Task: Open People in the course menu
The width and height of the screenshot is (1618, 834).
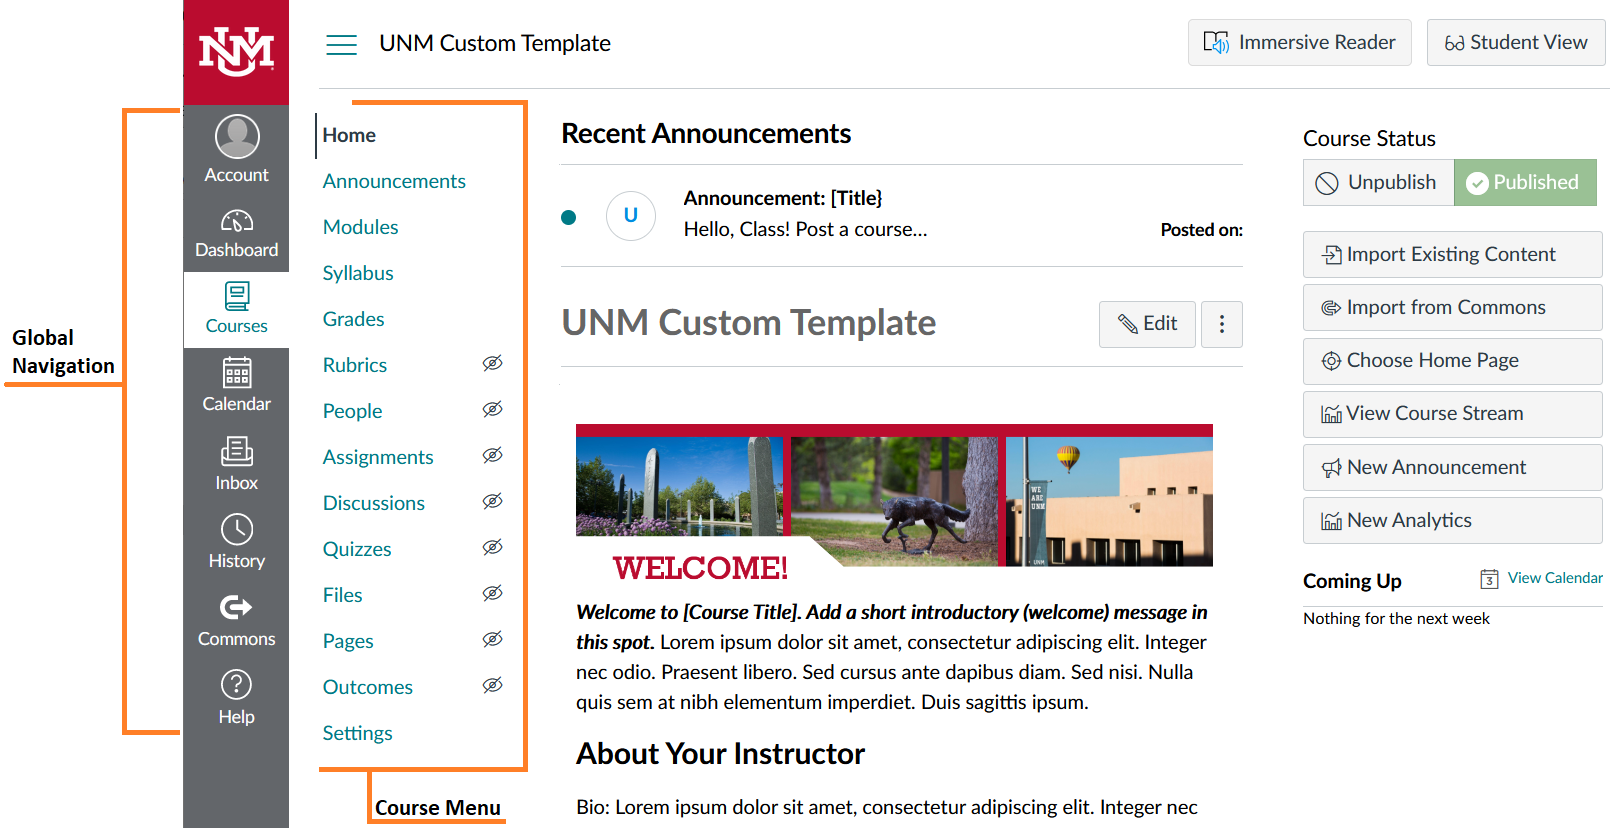Action: (x=352, y=411)
